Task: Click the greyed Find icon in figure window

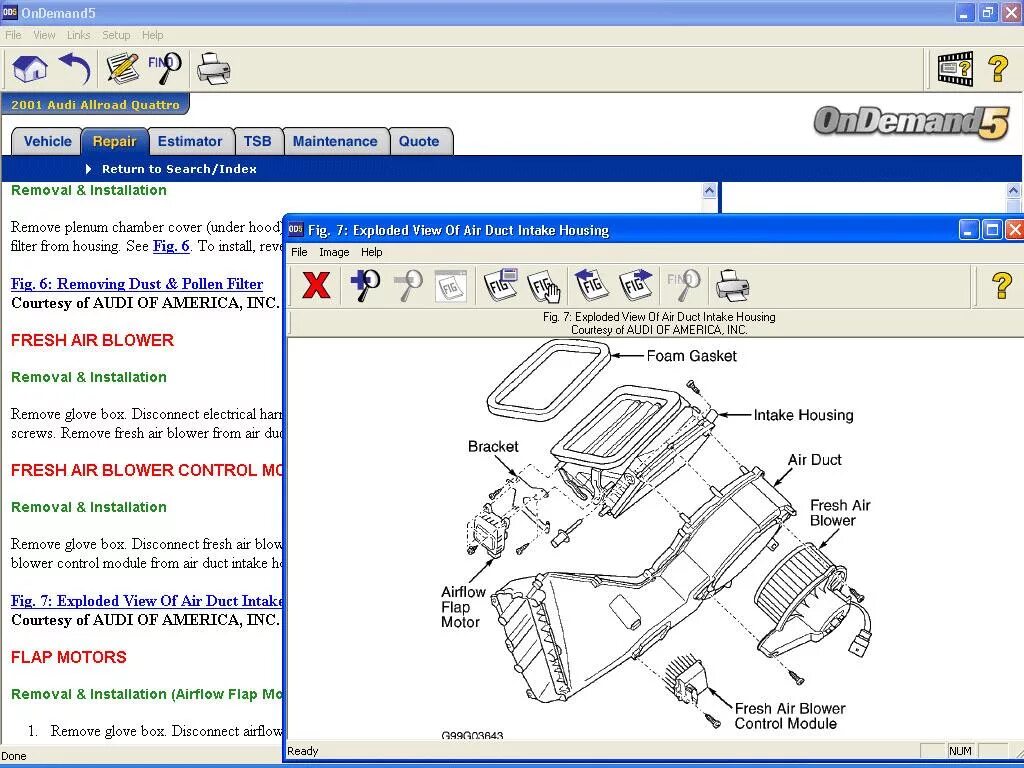Action: [683, 285]
